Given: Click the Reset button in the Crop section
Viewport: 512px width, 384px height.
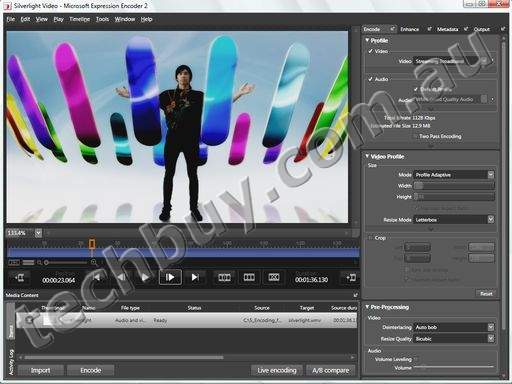Looking at the screenshot, I should [x=486, y=293].
